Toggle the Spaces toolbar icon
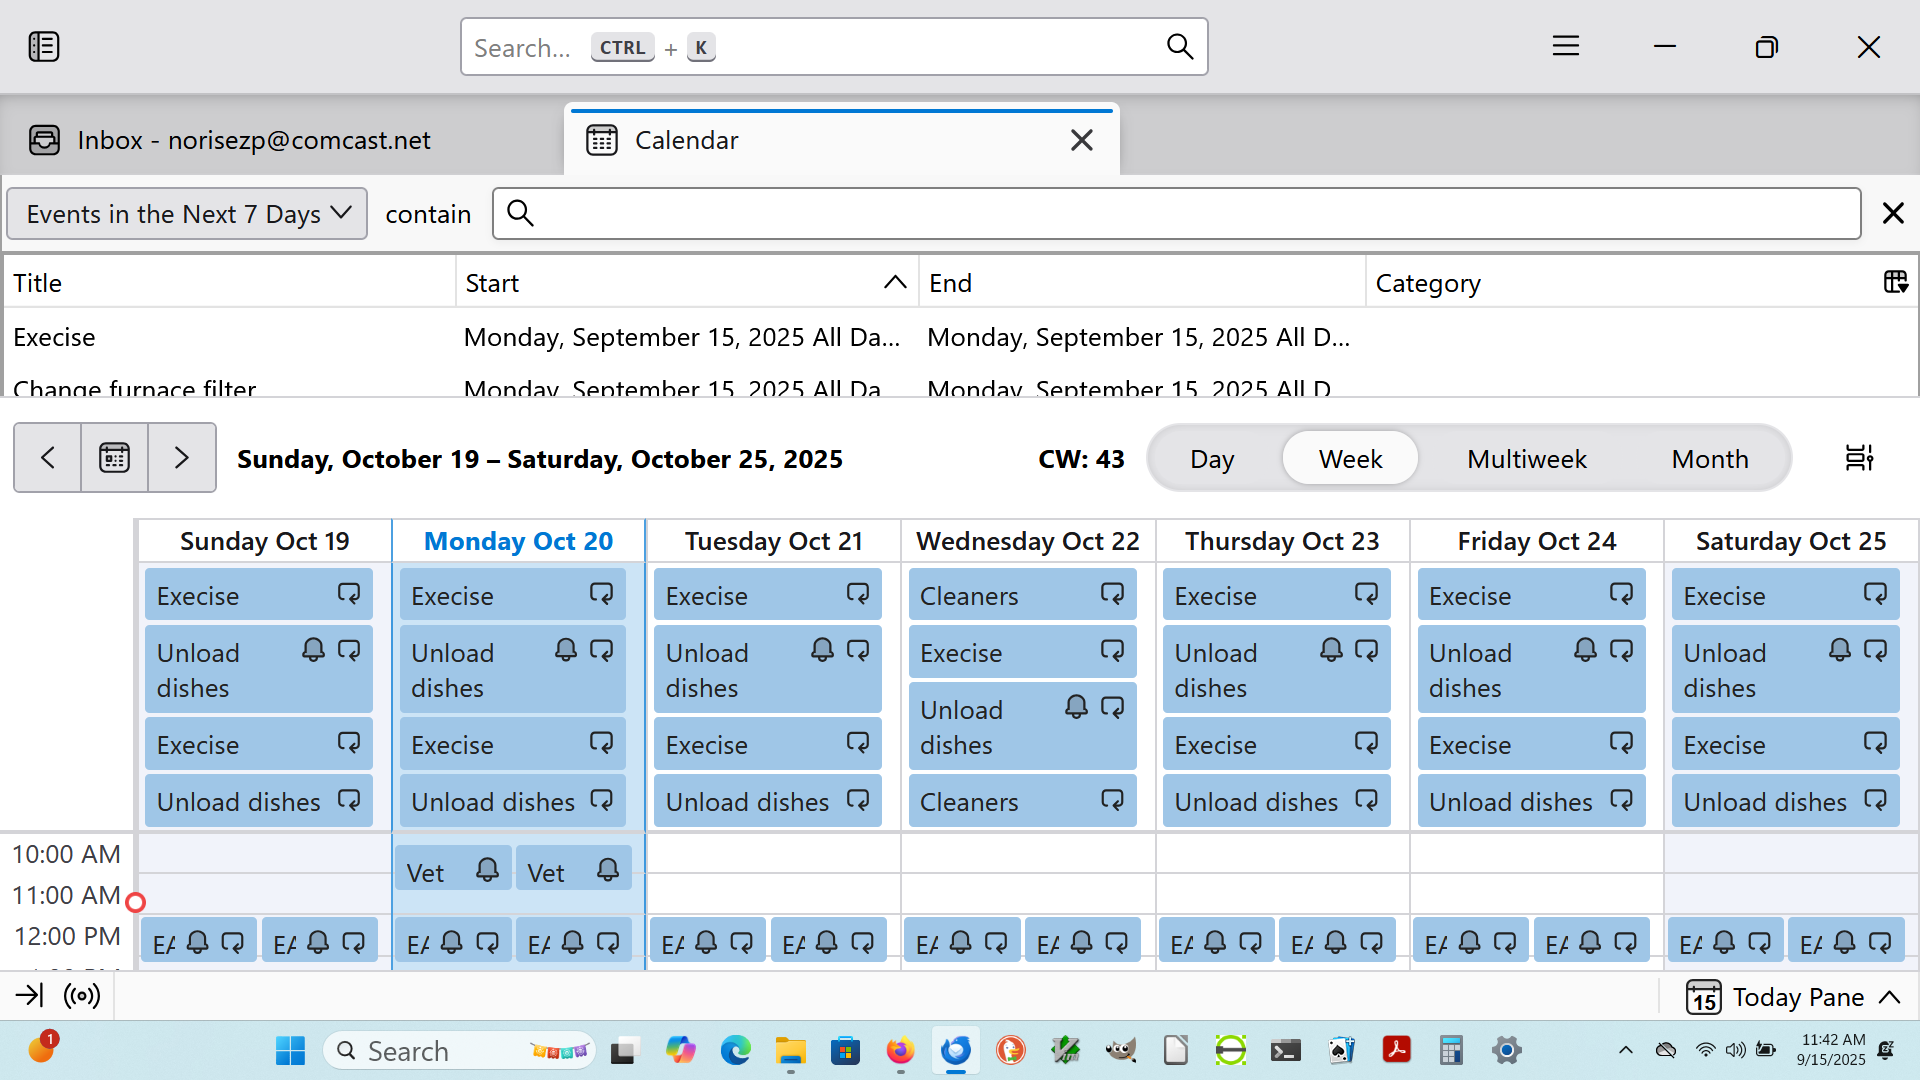Screen dimensions: 1920x1080 44,47
